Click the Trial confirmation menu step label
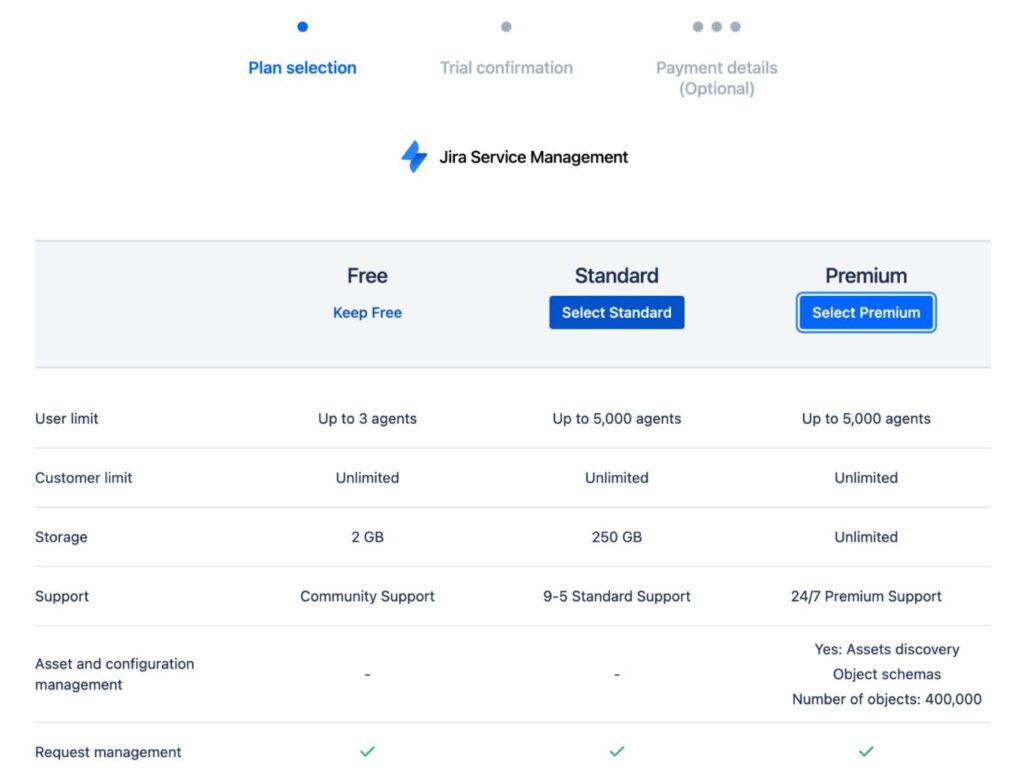1024x779 pixels. pyautogui.click(x=506, y=67)
